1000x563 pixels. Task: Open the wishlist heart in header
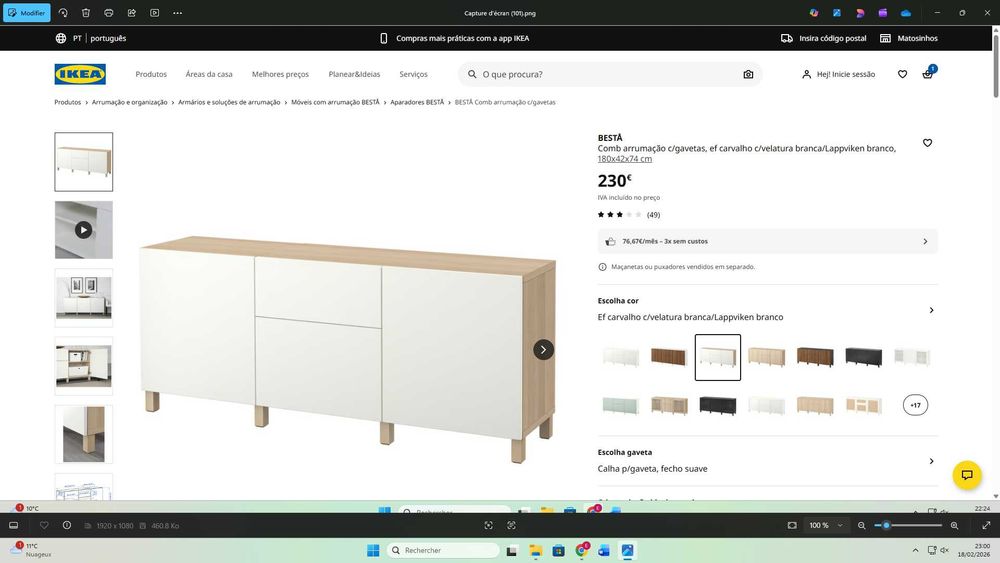[x=902, y=74]
